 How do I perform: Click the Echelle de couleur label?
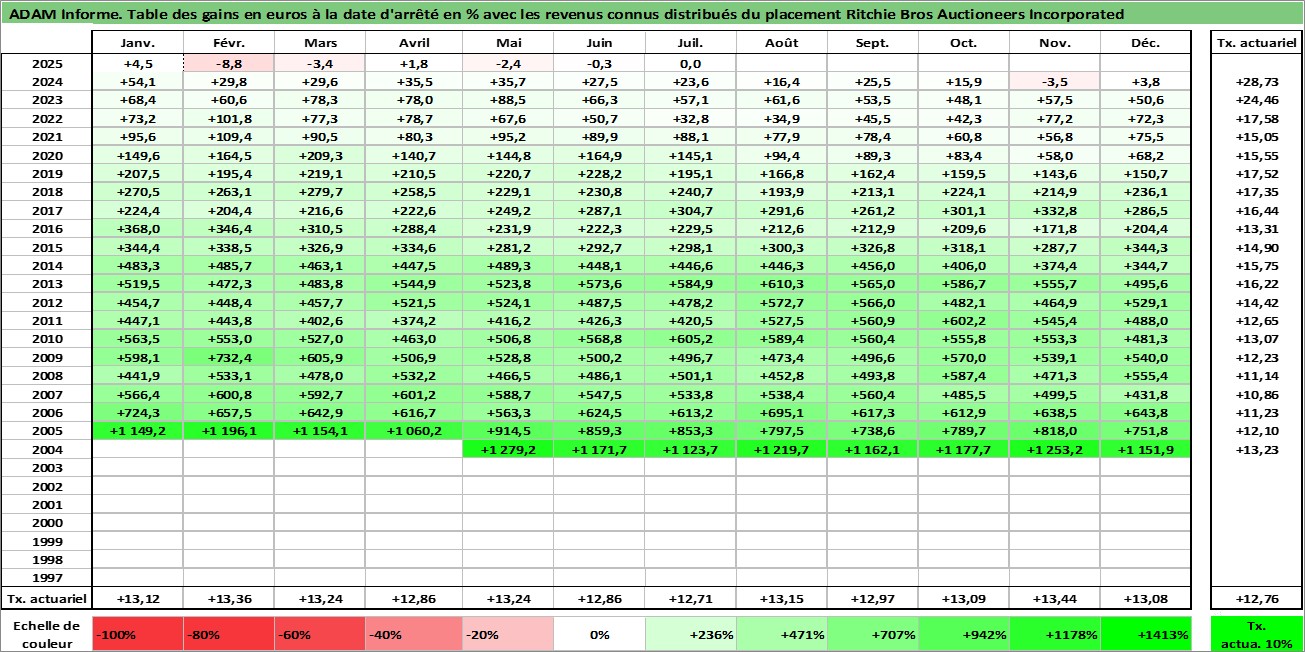(x=46, y=634)
